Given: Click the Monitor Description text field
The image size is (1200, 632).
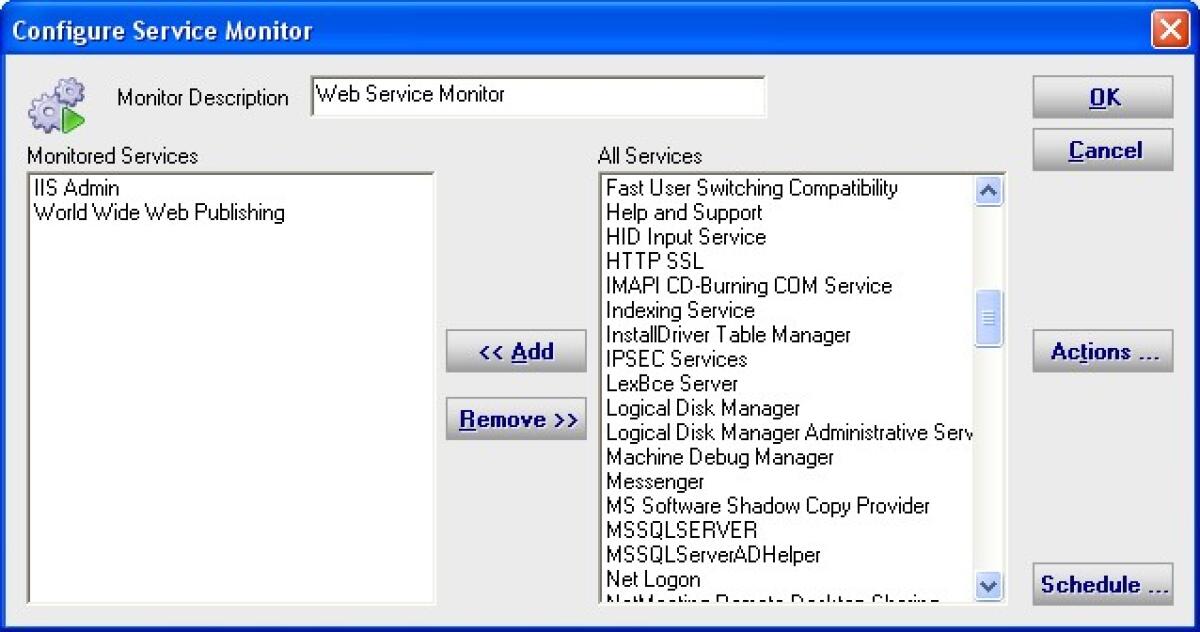Looking at the screenshot, I should coord(538,96).
